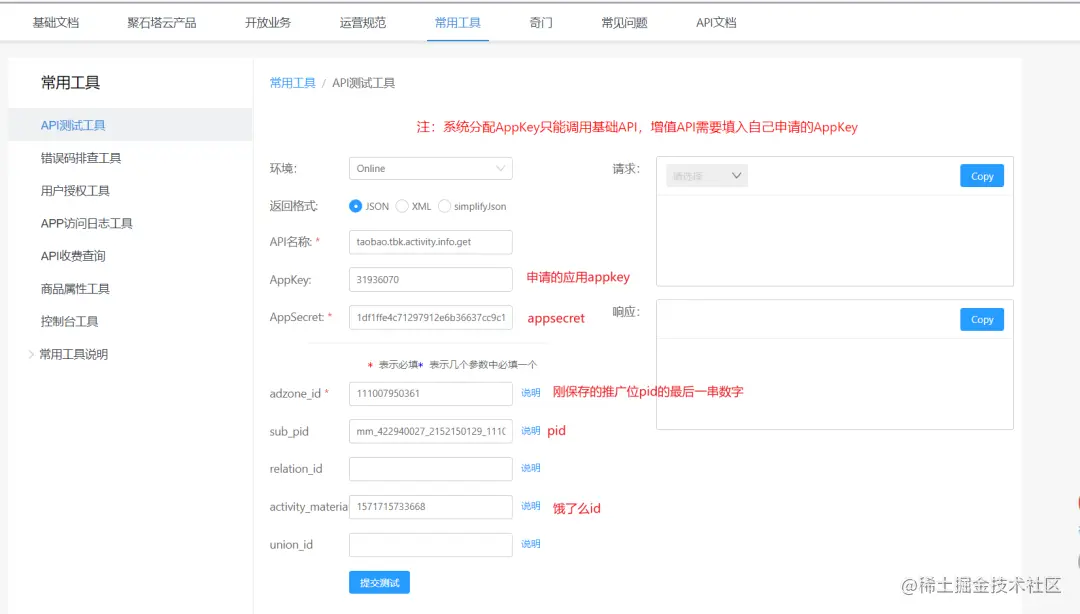This screenshot has height=614, width=1080.
Task: Switch to the API文档 tab
Action: tap(715, 22)
